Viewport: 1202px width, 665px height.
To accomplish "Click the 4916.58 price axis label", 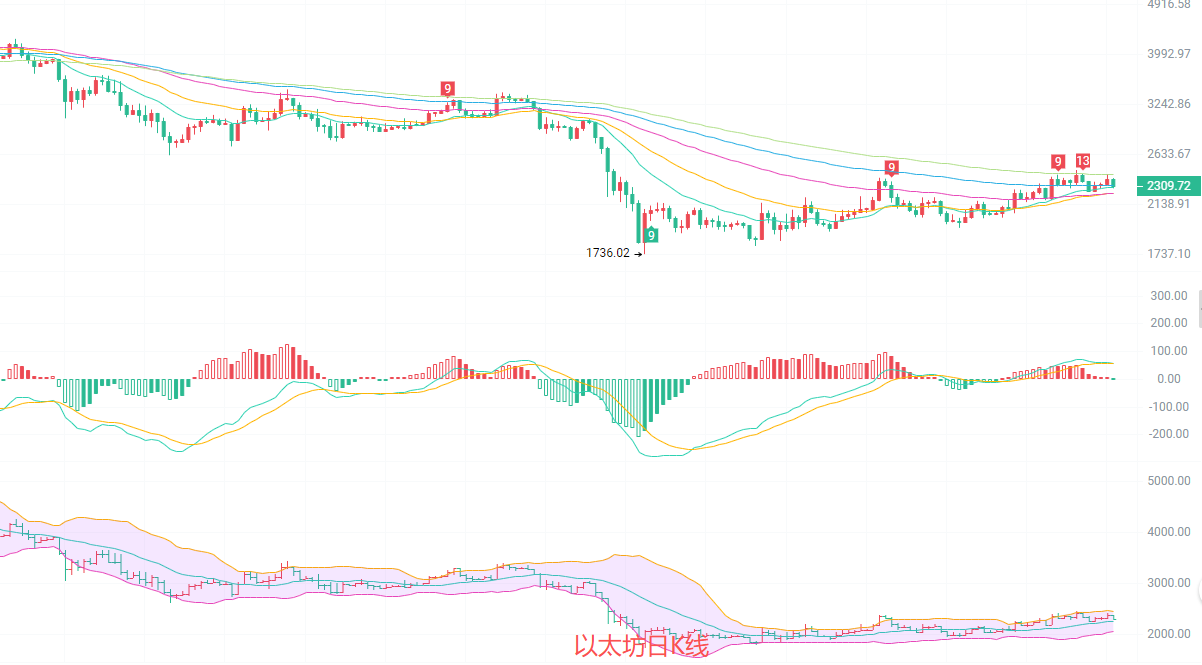I will point(1168,5).
